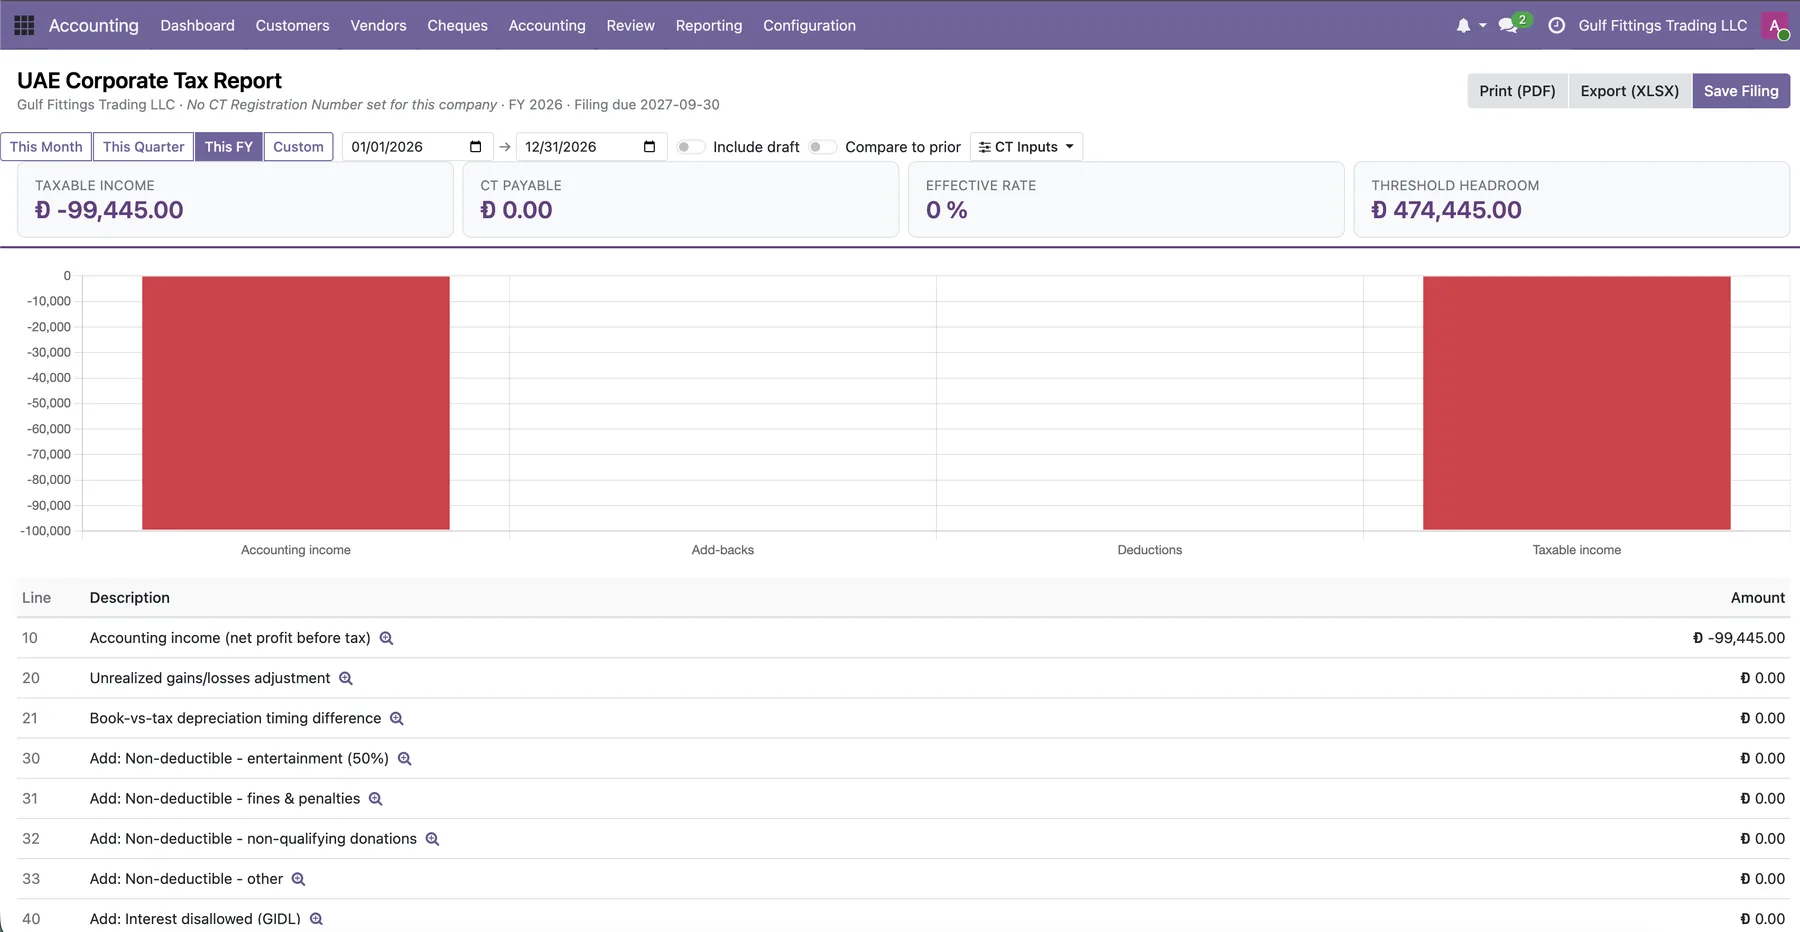
Task: Click the activities clock icon
Action: click(x=1556, y=25)
